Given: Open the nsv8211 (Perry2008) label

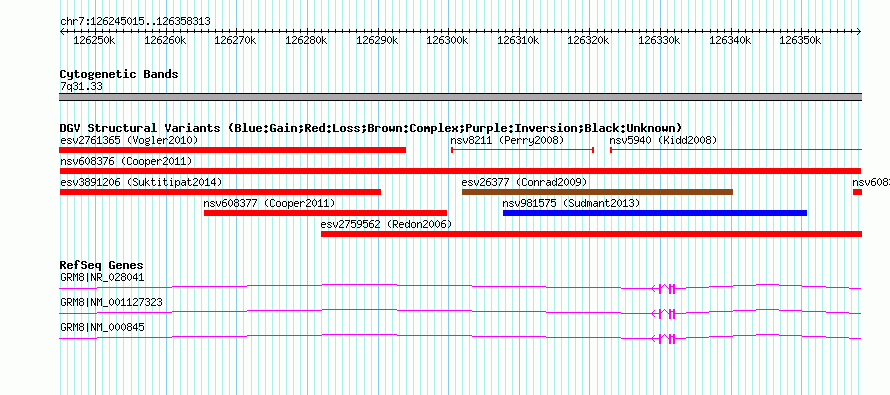Looking at the screenshot, I should coord(507,140).
